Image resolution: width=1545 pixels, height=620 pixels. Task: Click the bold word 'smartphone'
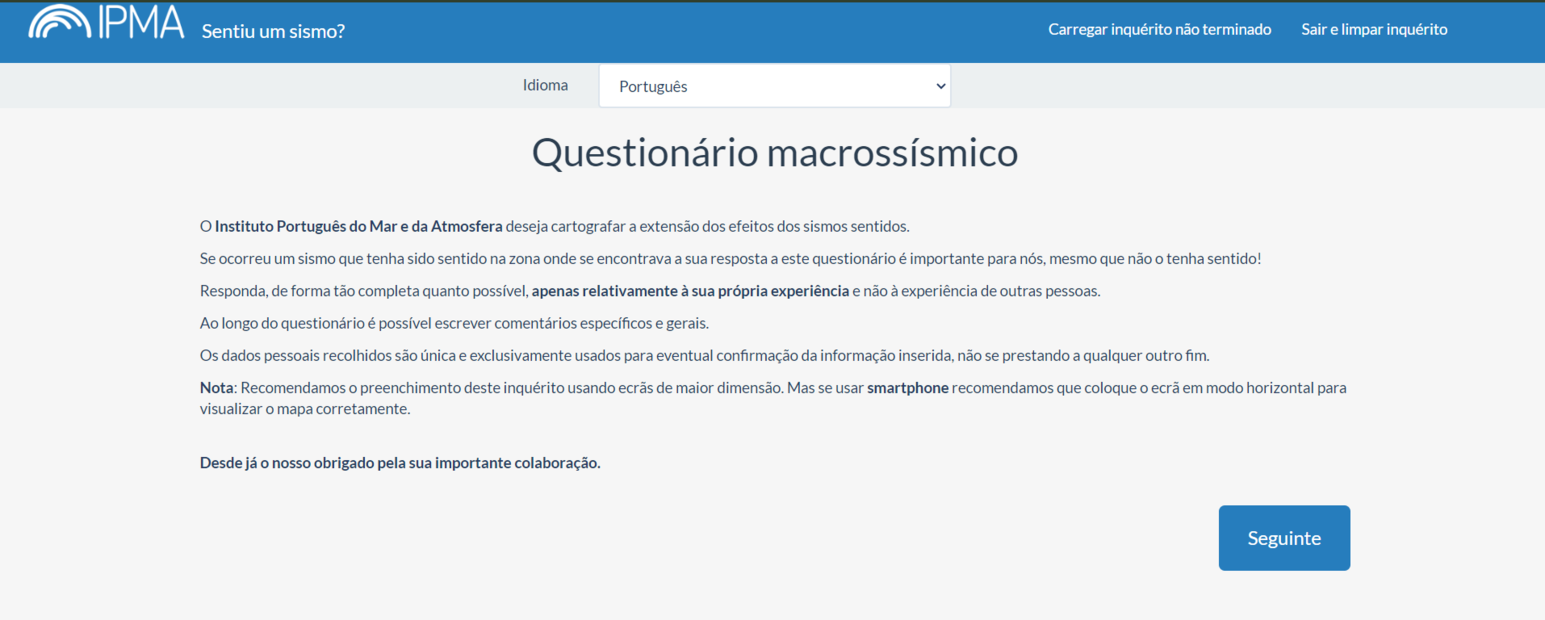coord(907,388)
